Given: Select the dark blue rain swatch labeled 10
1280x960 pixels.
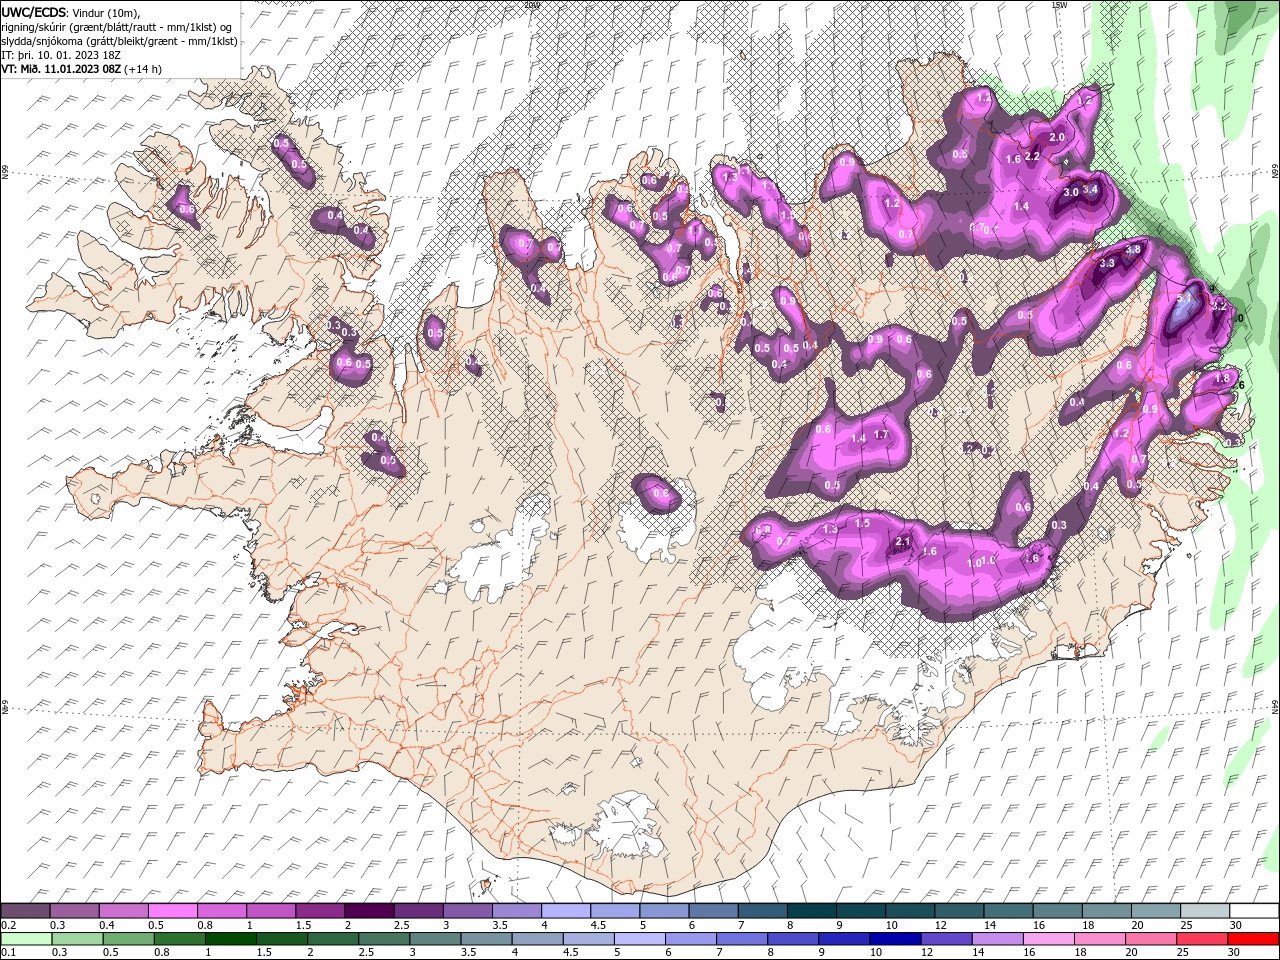Looking at the screenshot, I should pyautogui.click(x=894, y=938).
